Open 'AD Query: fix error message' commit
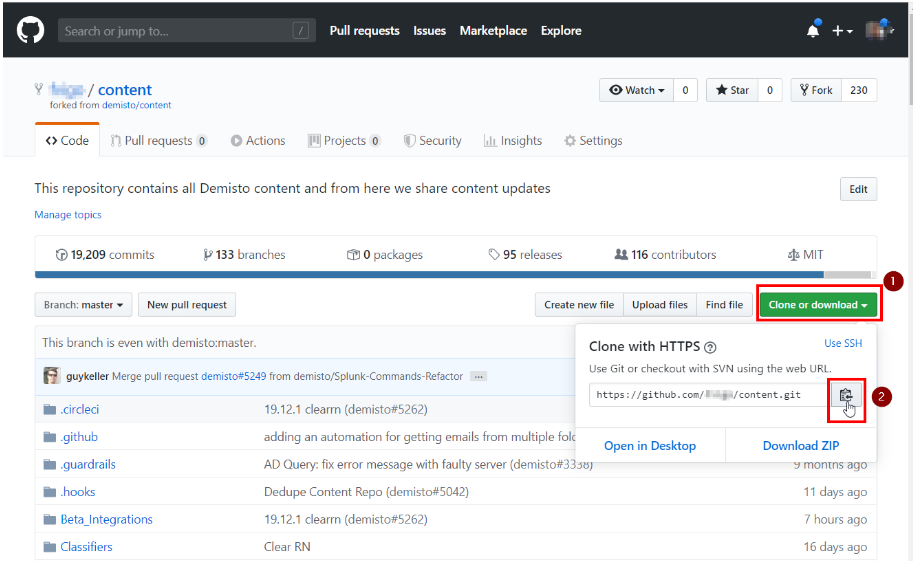The image size is (913, 561). click(x=428, y=464)
